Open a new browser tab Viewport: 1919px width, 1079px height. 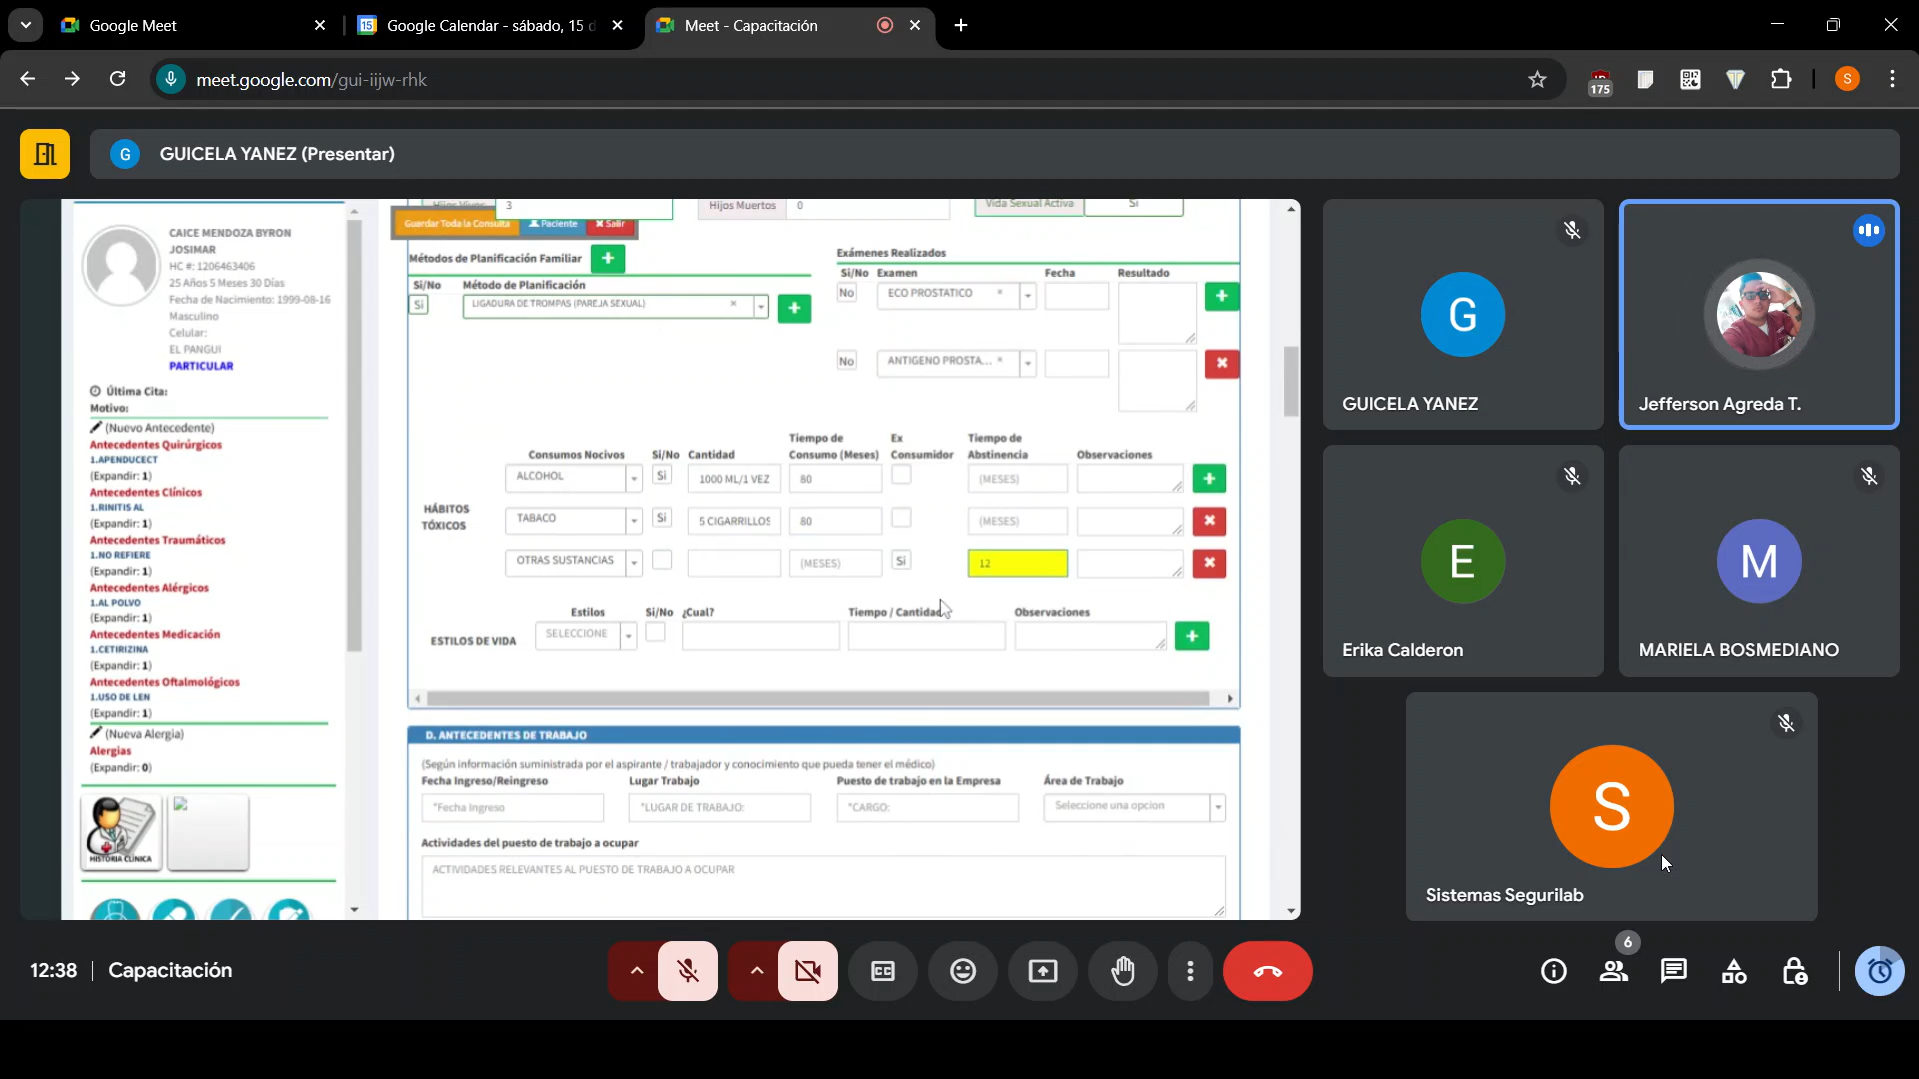(x=961, y=25)
